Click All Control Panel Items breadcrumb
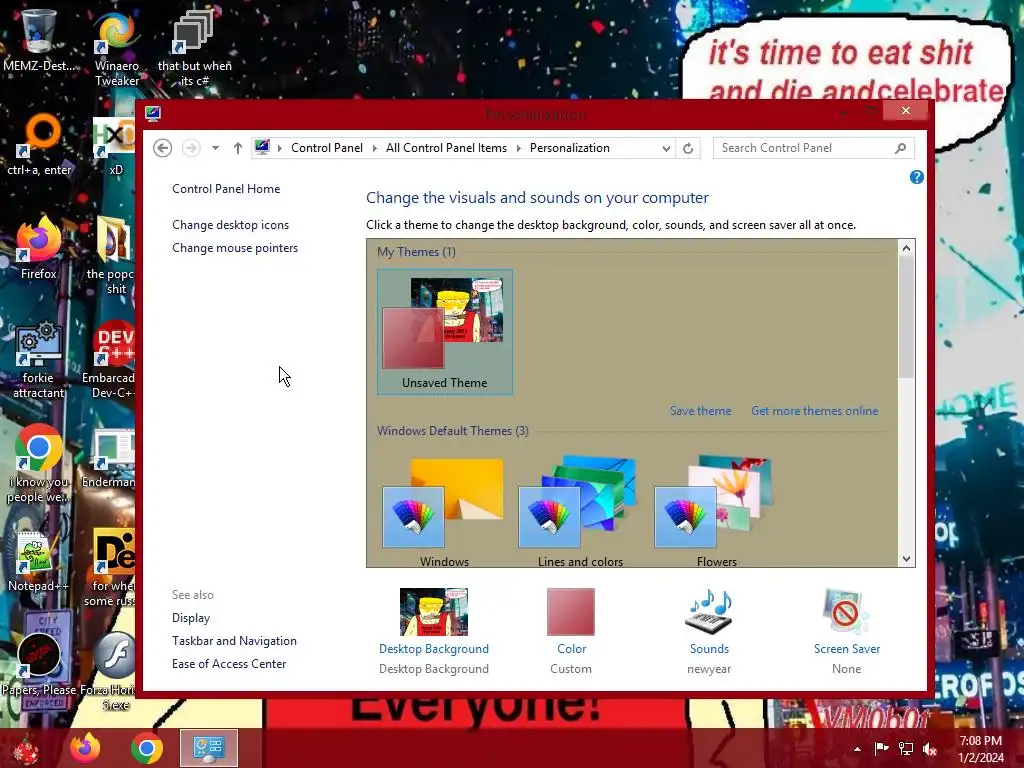 point(446,148)
